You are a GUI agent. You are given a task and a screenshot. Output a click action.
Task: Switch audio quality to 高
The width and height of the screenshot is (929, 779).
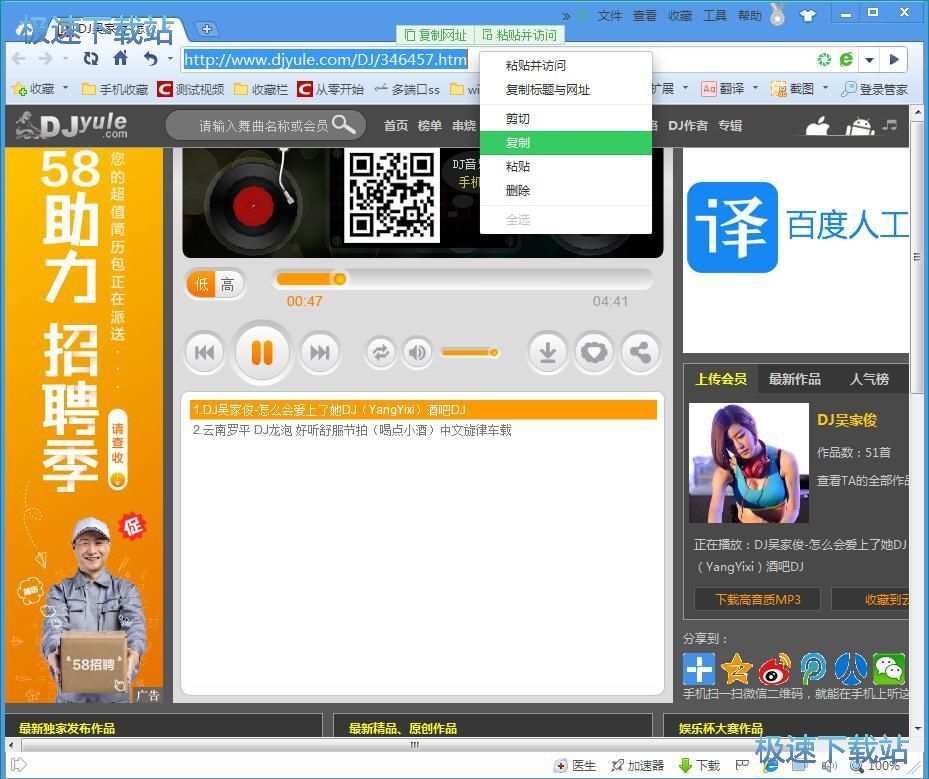(x=229, y=284)
